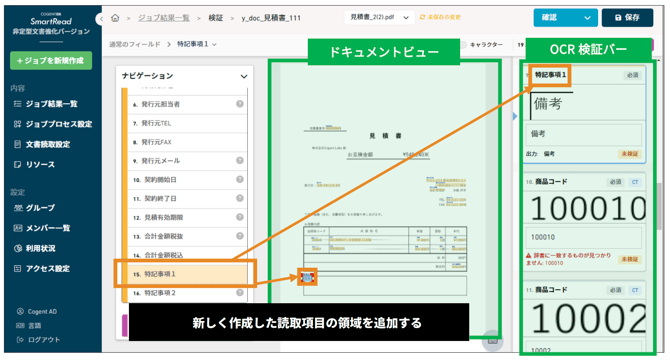Click the warning icon under 100010 field
Image resolution: width=670 pixels, height=361 pixels.
click(x=529, y=255)
